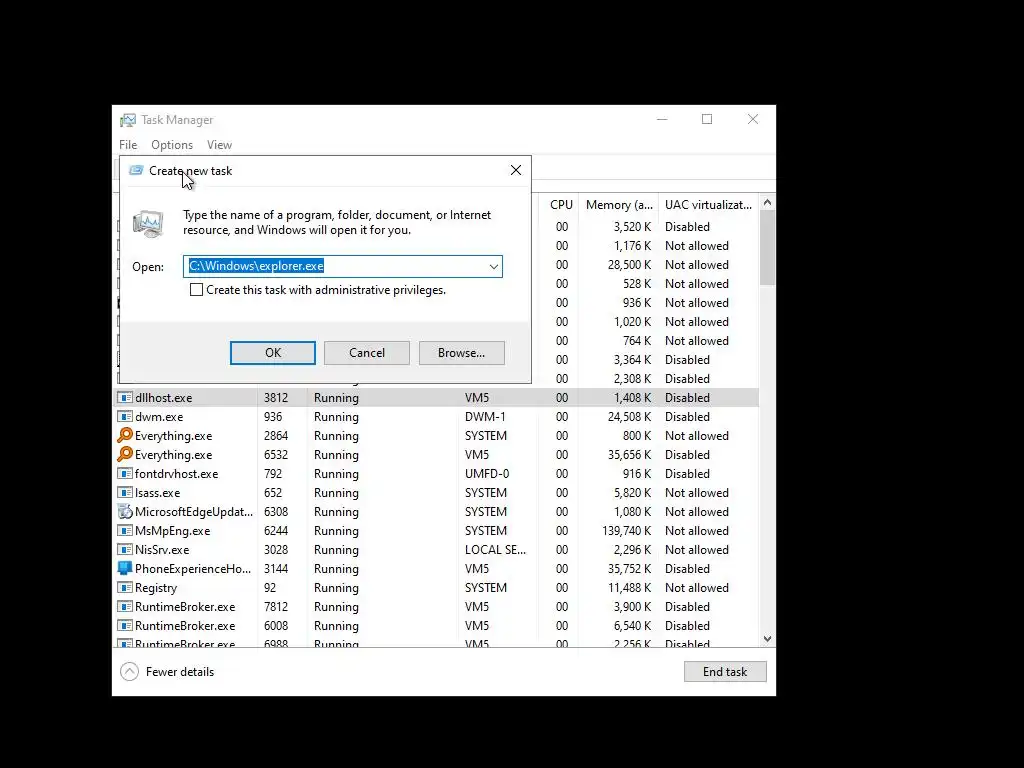Click the PhoneExperienceHost process icon

point(125,568)
